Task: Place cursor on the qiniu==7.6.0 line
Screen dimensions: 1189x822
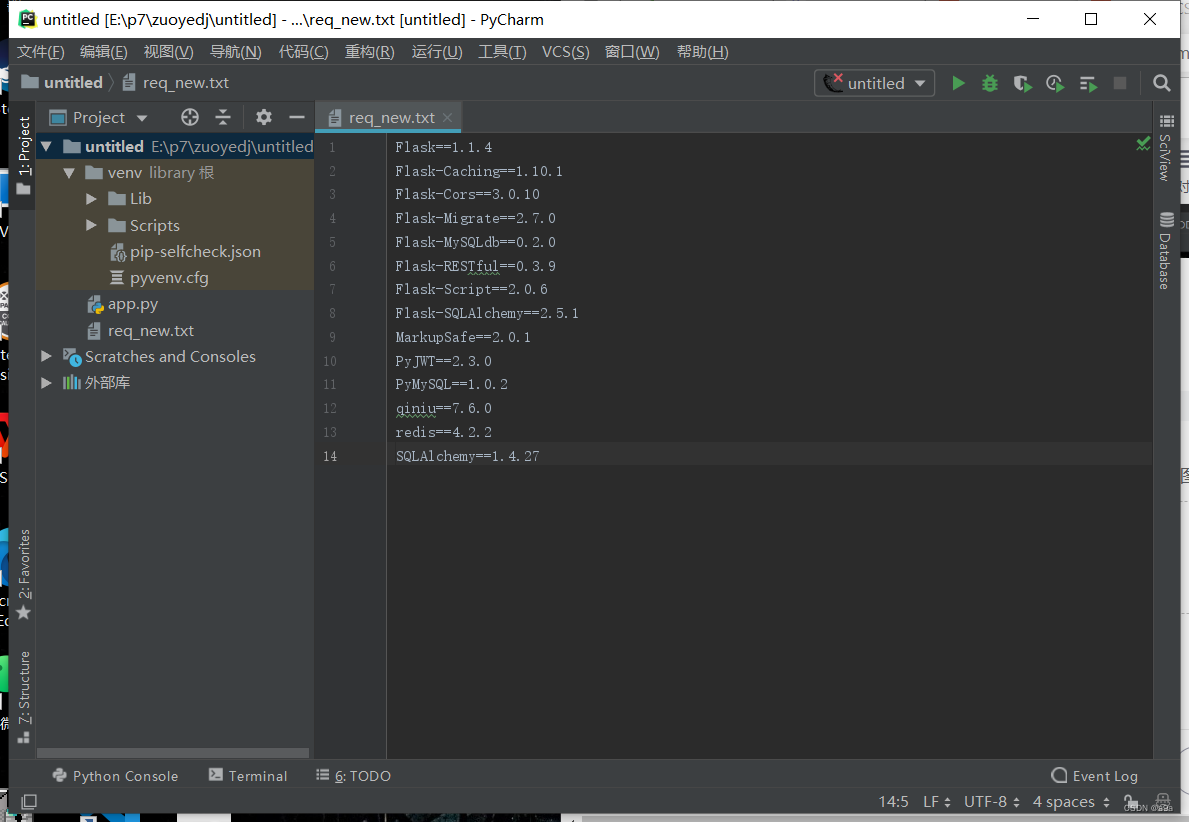Action: [444, 408]
